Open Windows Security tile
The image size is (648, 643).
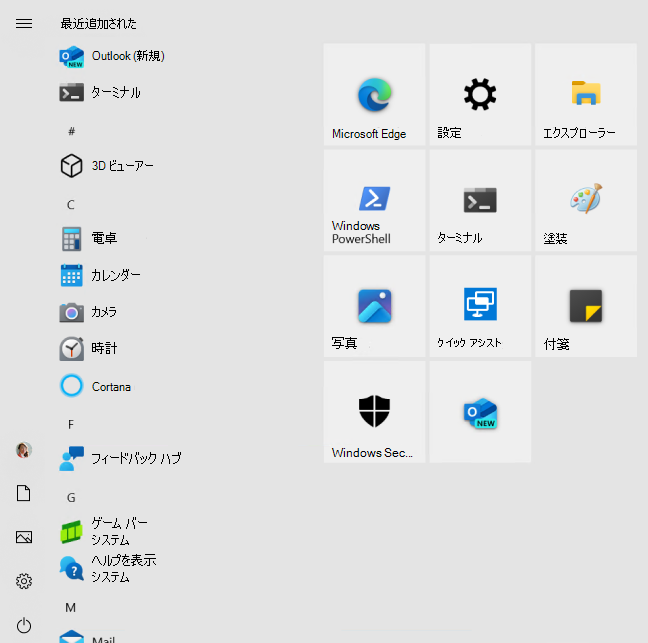click(x=374, y=412)
